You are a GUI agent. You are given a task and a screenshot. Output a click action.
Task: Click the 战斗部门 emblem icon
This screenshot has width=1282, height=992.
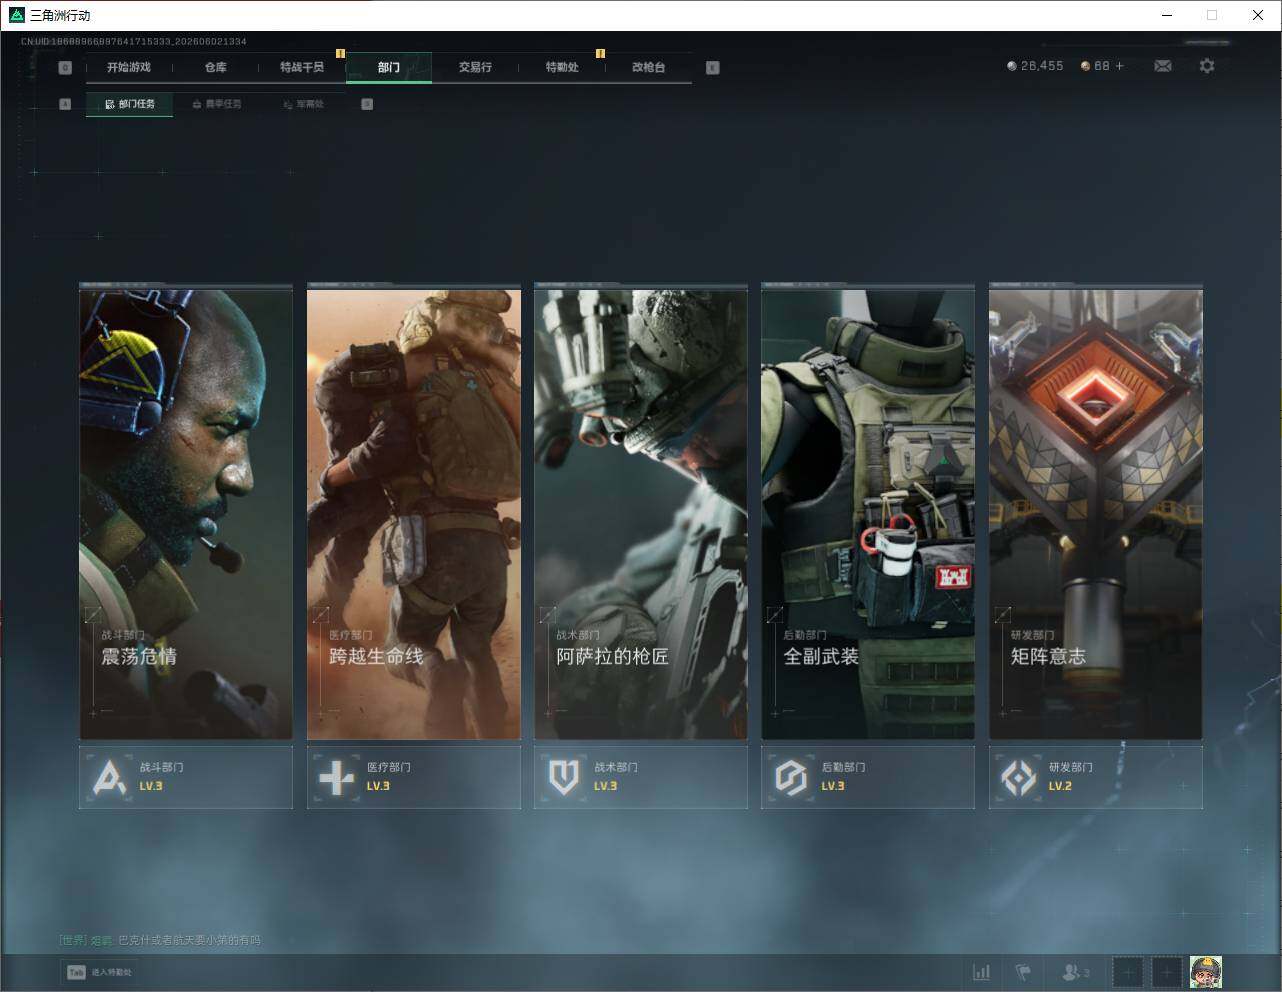pos(109,777)
